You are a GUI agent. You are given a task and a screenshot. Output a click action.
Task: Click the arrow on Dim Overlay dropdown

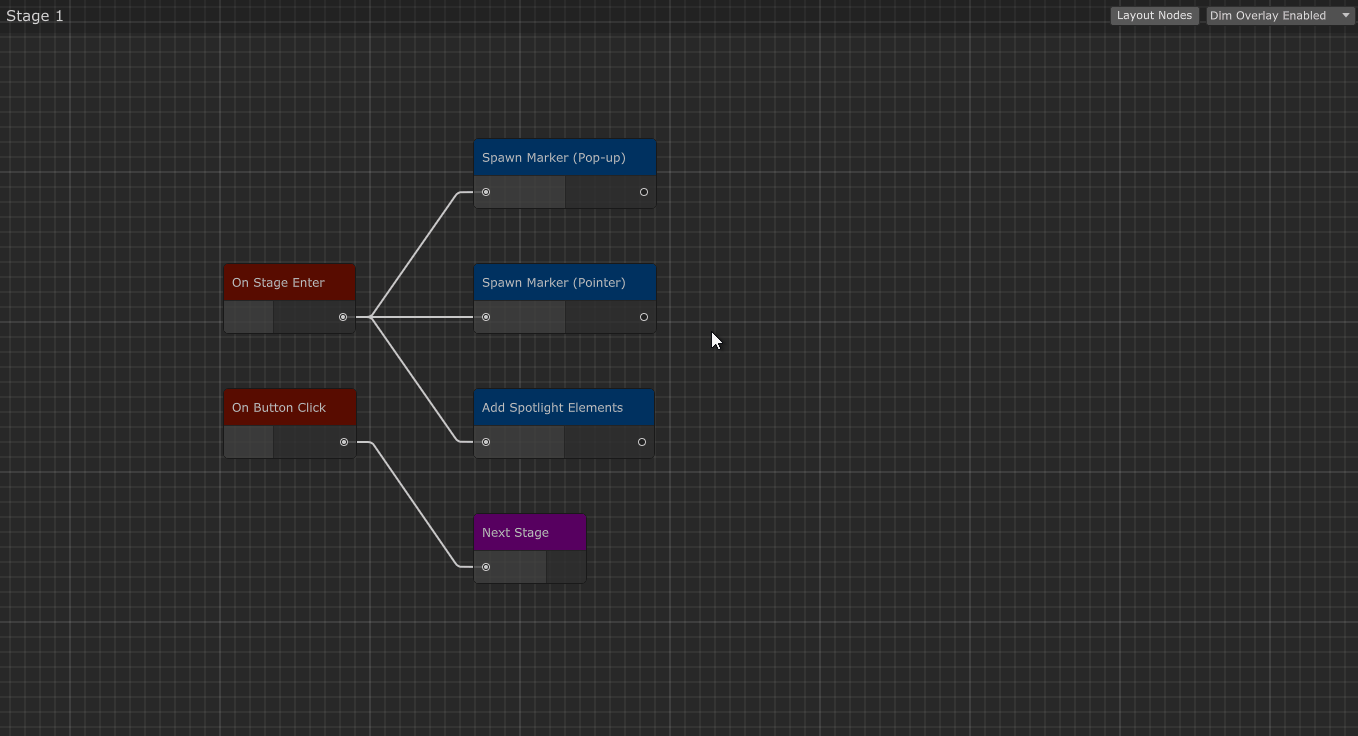(x=1346, y=16)
